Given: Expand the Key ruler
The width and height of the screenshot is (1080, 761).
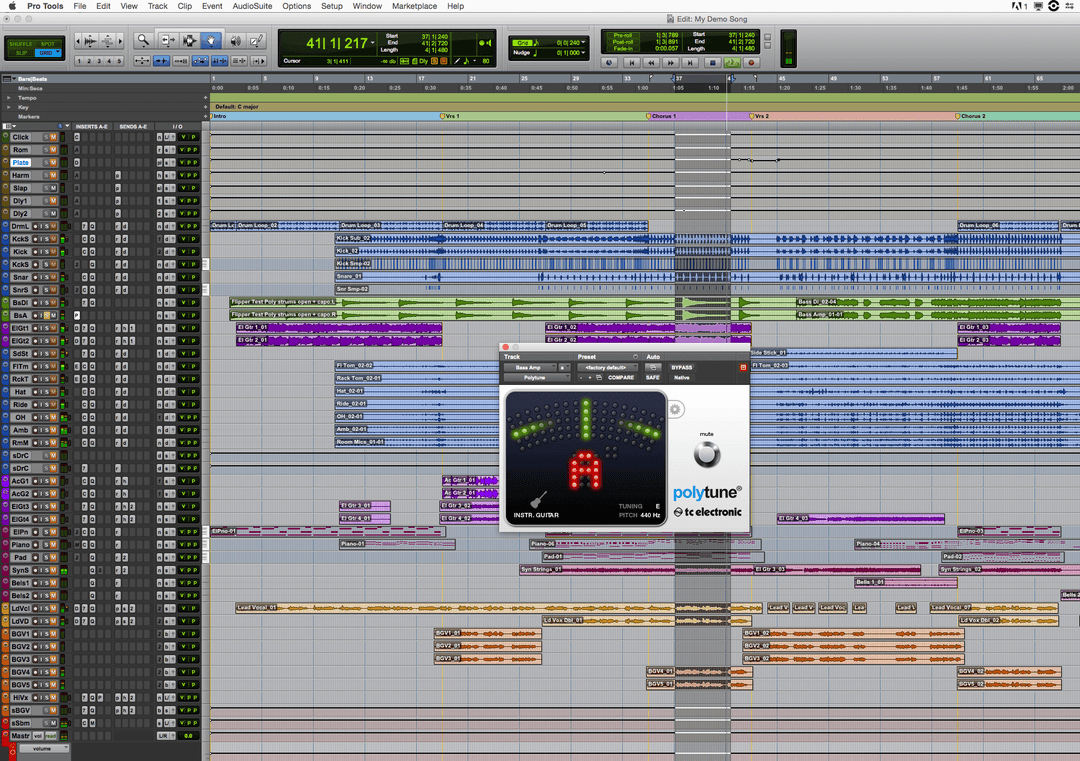Looking at the screenshot, I should point(9,107).
